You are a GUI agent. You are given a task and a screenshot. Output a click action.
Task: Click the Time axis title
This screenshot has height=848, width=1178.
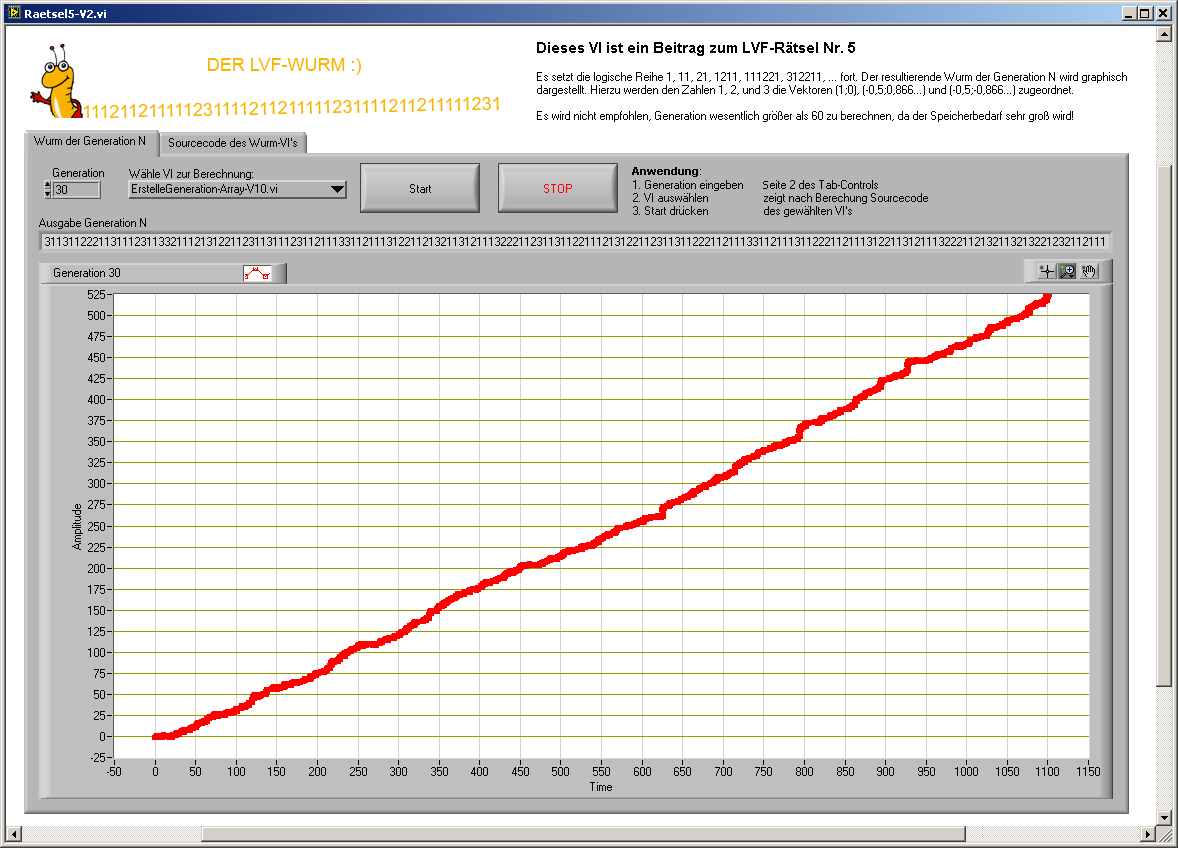click(600, 787)
